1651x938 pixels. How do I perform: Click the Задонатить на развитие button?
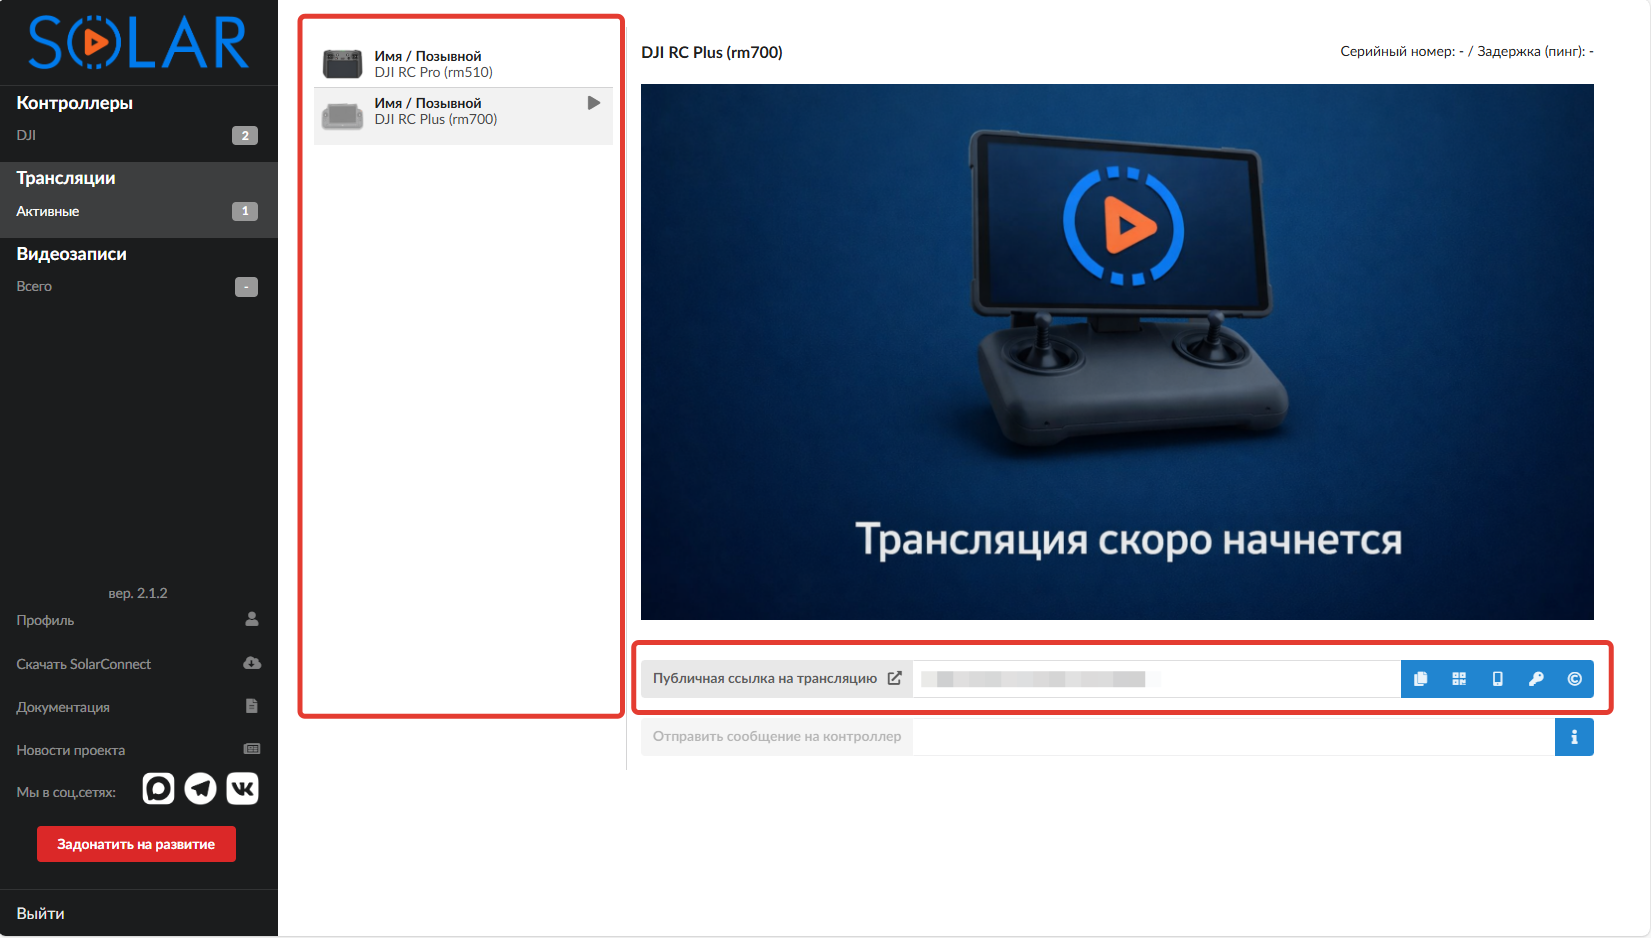pyautogui.click(x=136, y=844)
